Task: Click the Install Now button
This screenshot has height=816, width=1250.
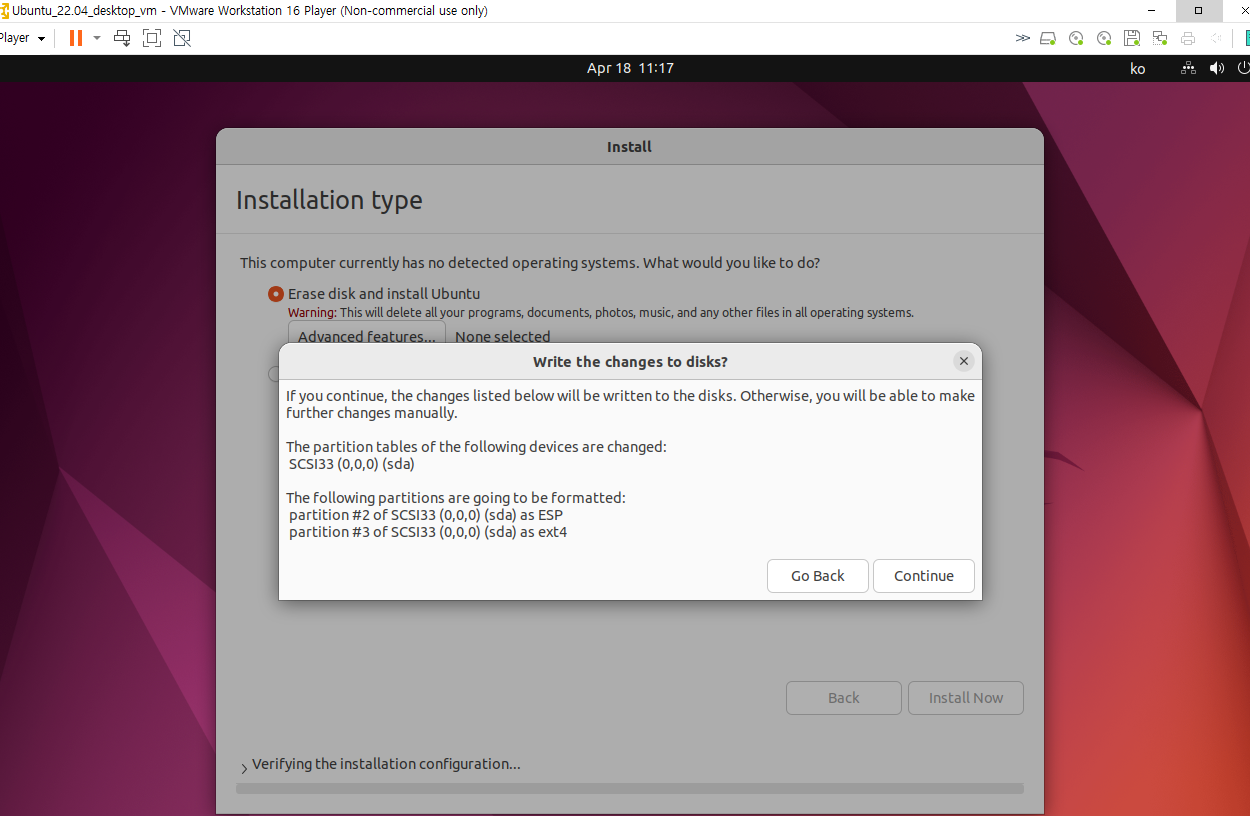Action: pyautogui.click(x=966, y=698)
